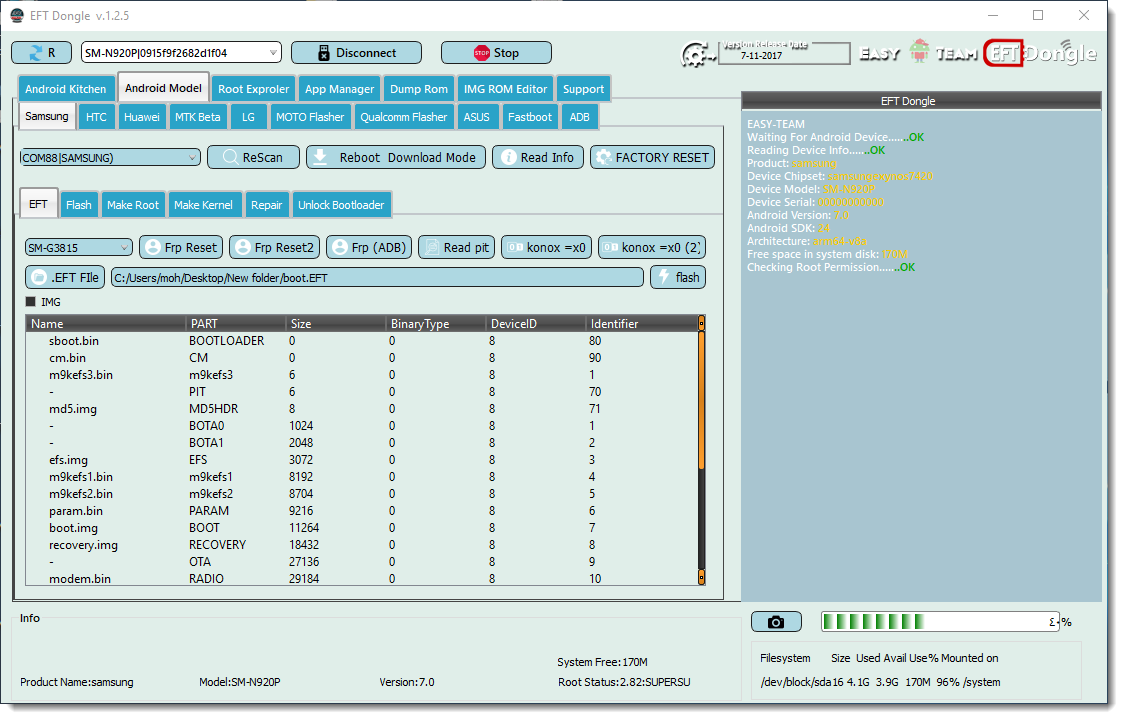Screen dimensions: 1123x719
Task: Open the Fastboot tab
Action: (530, 117)
